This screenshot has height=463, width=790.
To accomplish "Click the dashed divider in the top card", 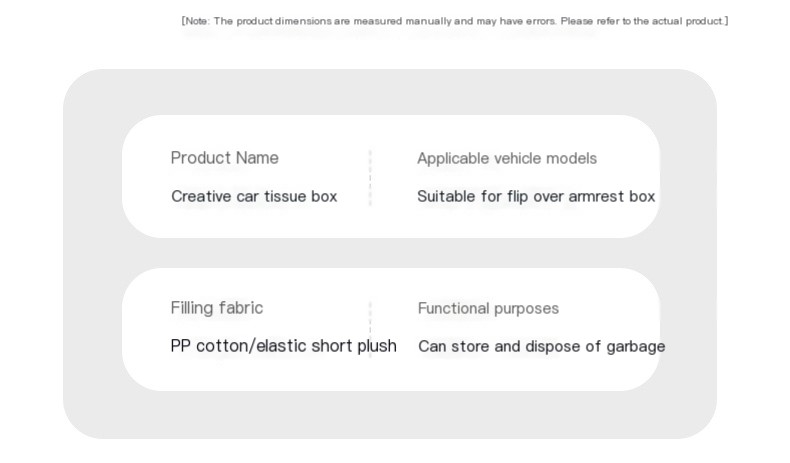I will point(370,177).
